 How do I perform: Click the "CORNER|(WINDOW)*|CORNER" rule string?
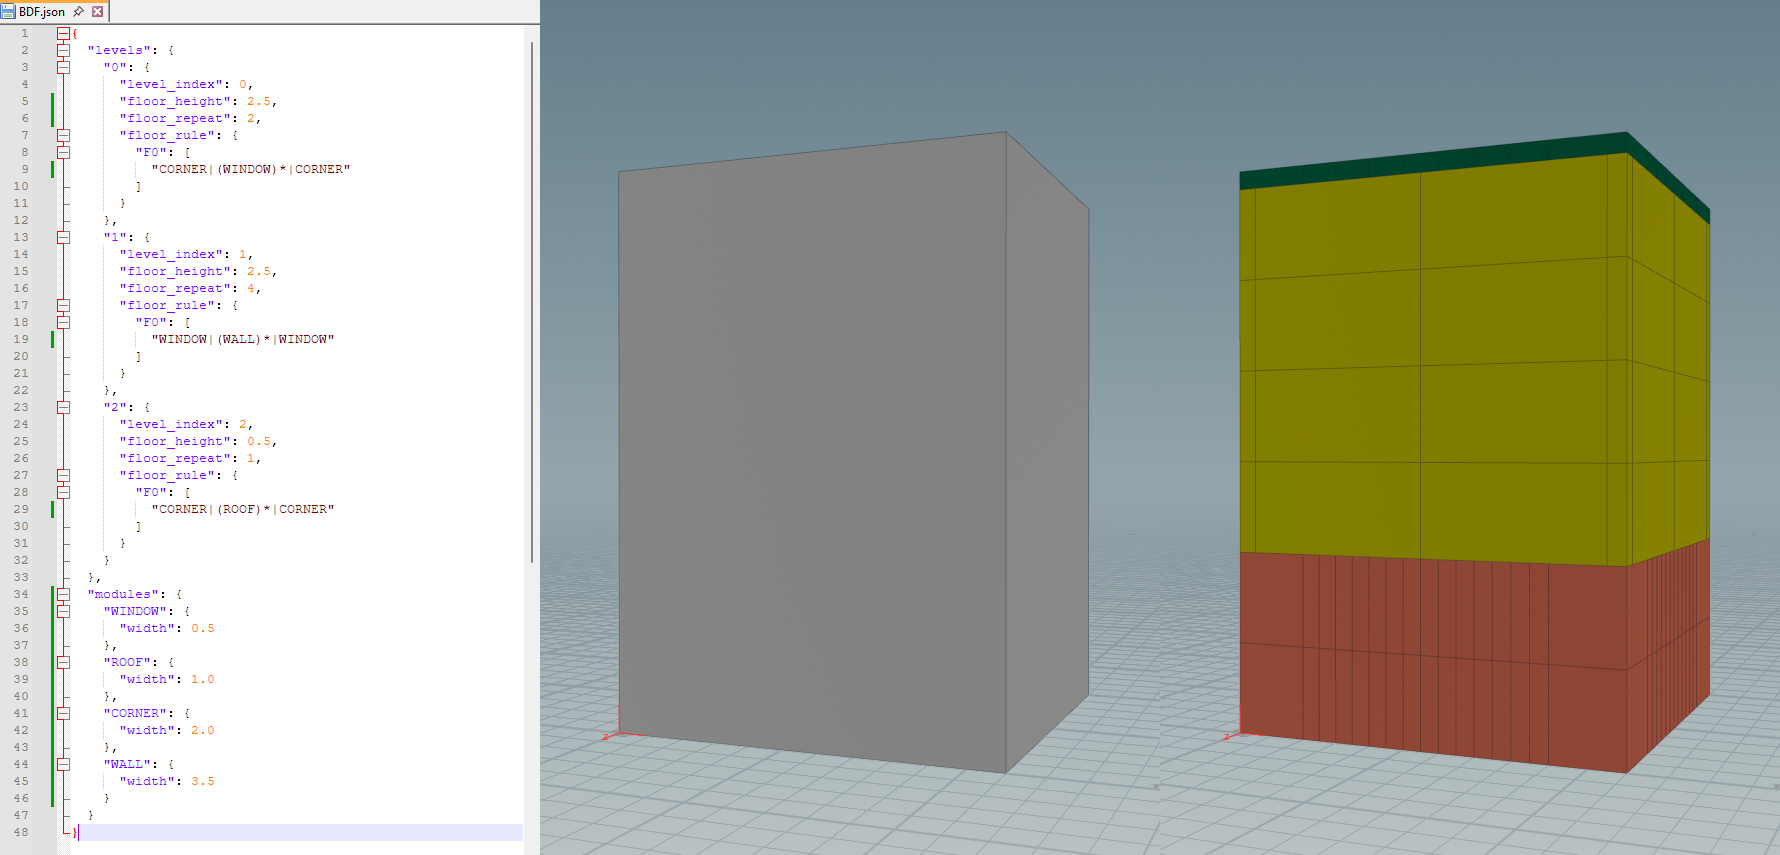coord(251,169)
